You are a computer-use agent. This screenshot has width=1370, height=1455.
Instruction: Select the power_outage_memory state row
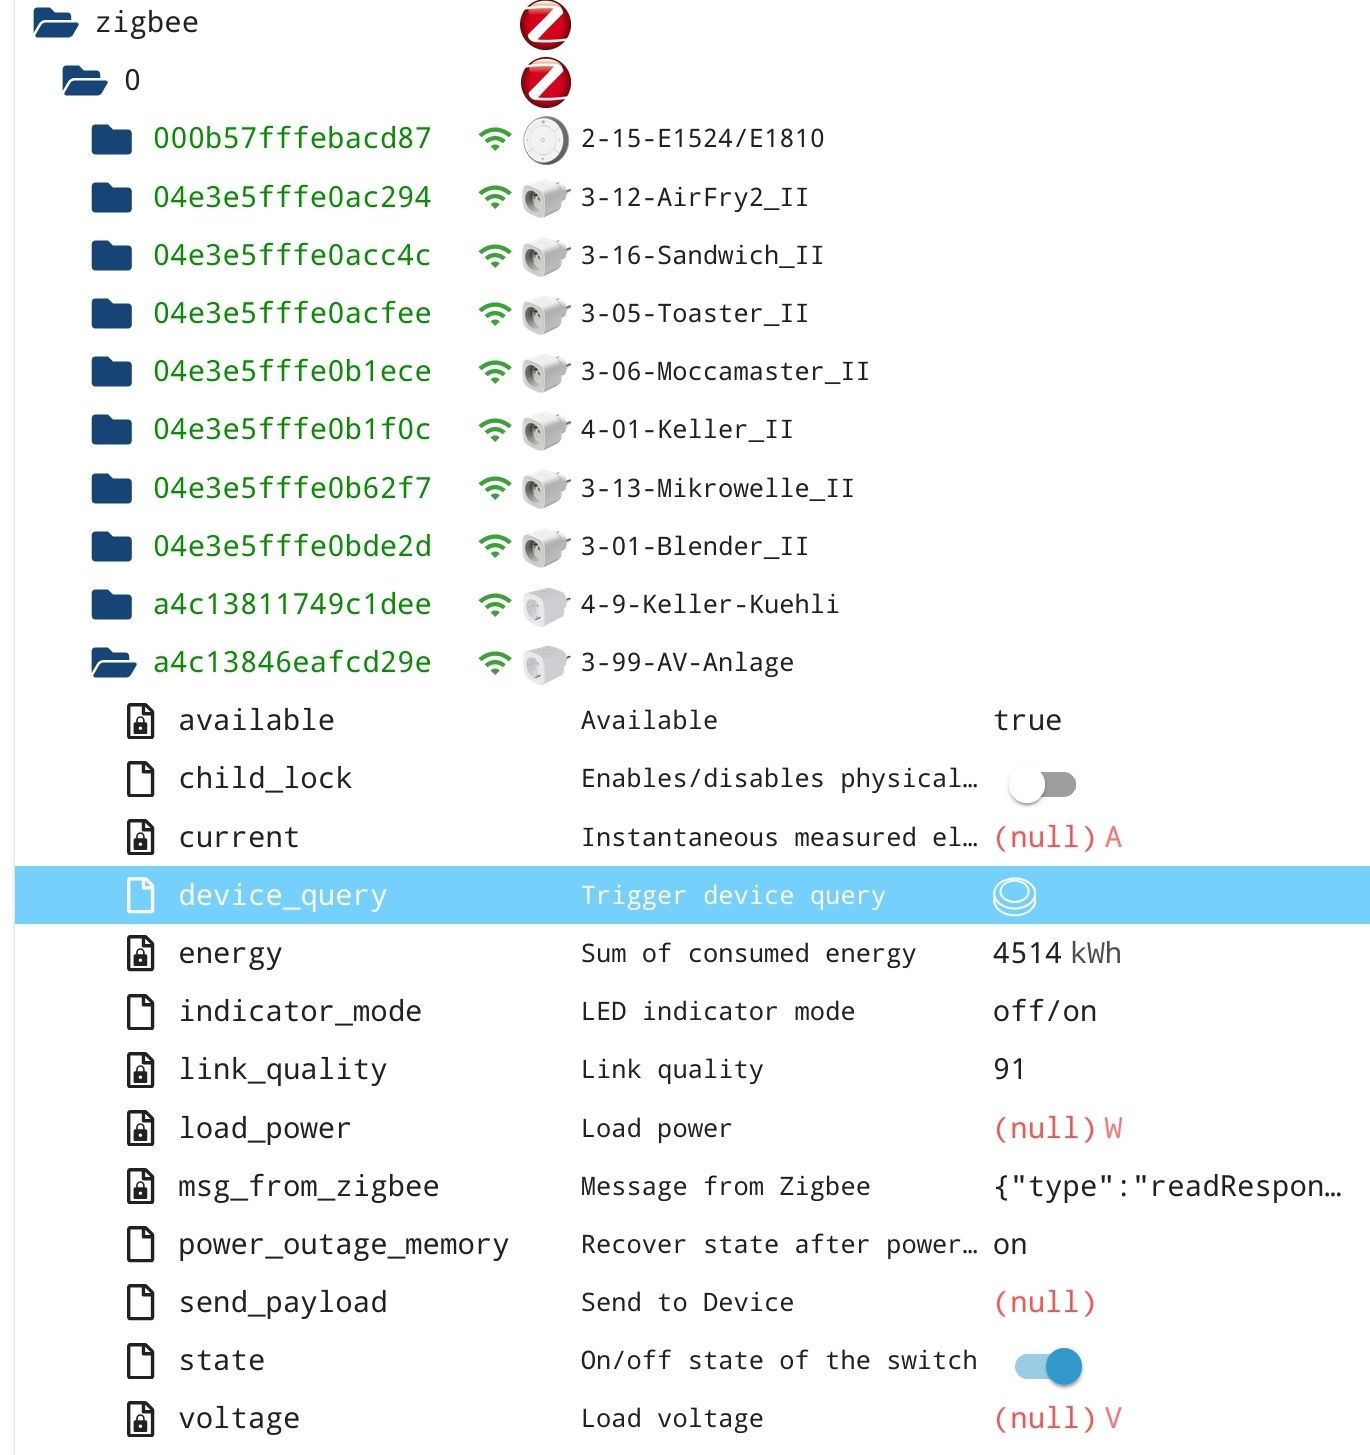click(x=692, y=1244)
